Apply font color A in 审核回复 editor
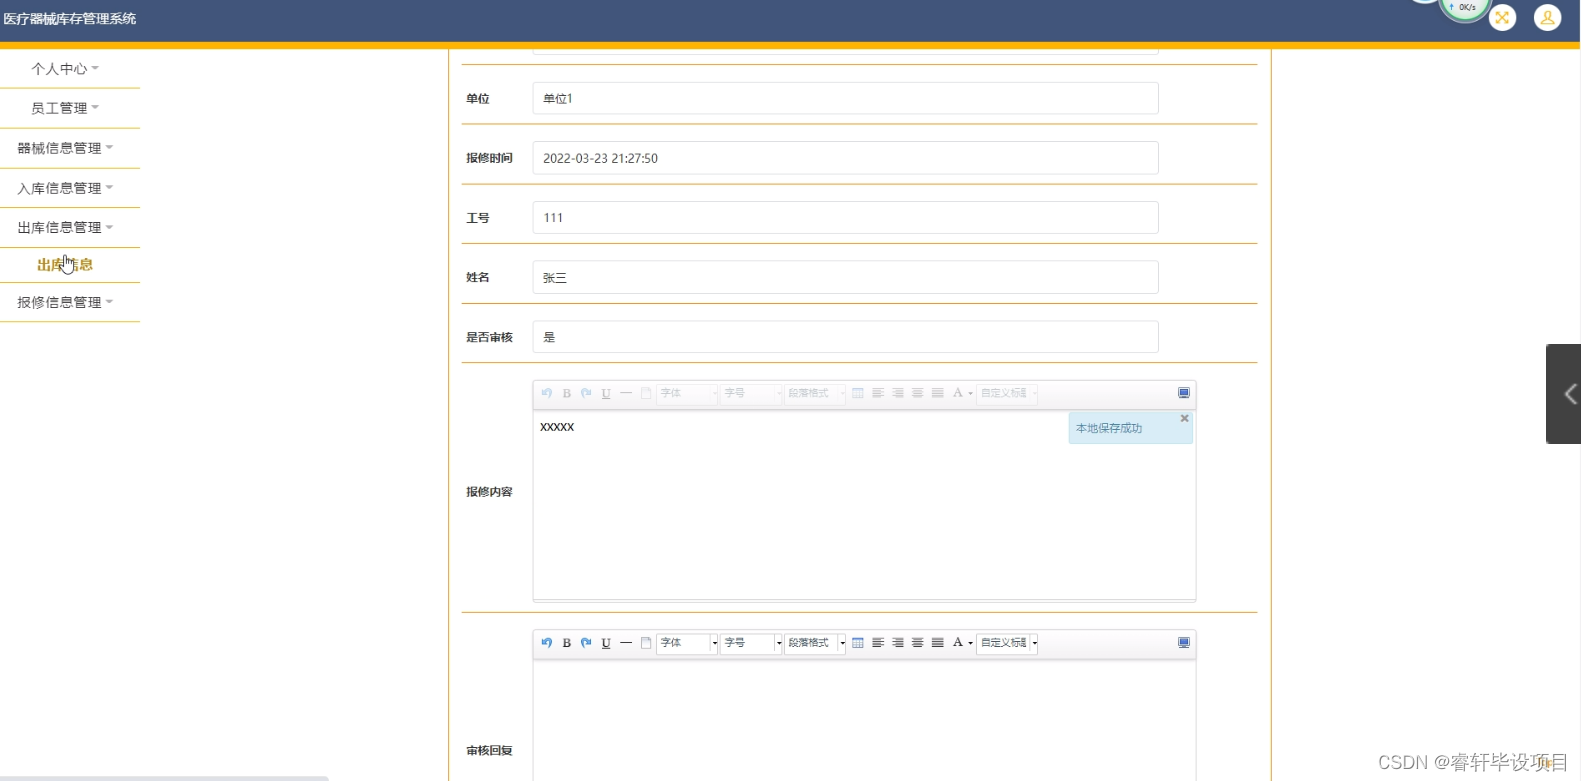This screenshot has height=781, width=1581. tap(957, 643)
